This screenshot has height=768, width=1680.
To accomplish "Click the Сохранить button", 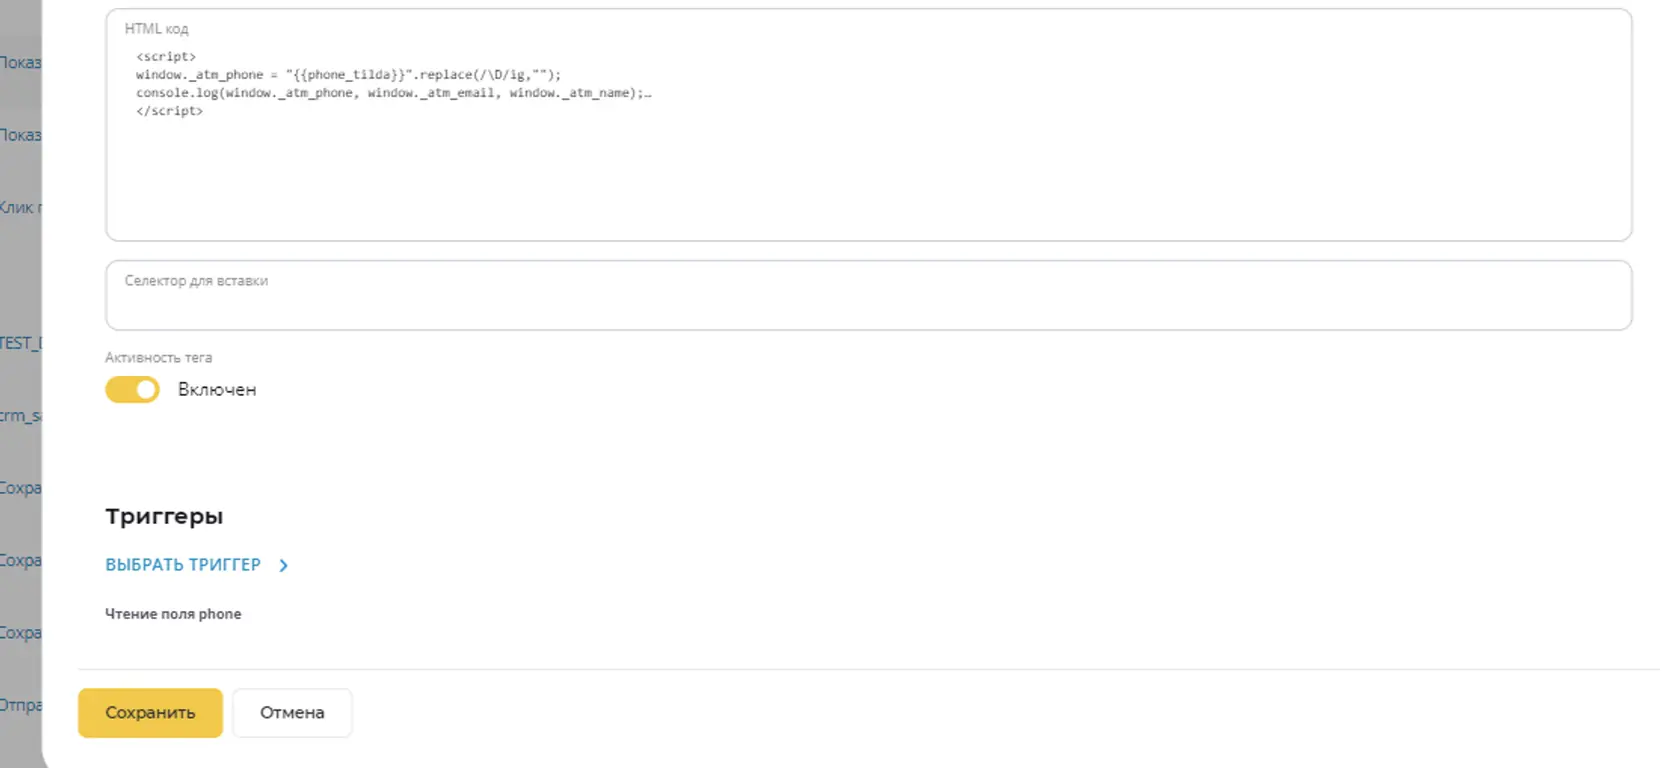I will tap(150, 713).
